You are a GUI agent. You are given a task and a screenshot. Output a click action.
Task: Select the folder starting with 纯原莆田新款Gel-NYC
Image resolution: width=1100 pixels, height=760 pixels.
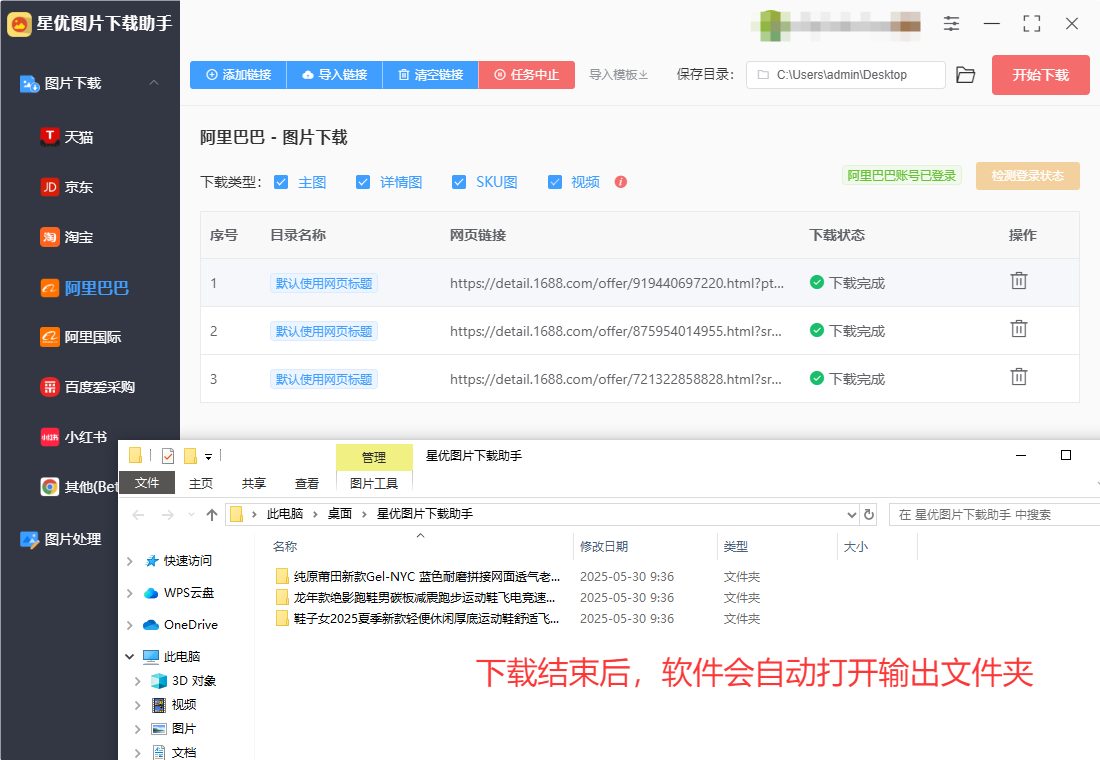pyautogui.click(x=418, y=577)
